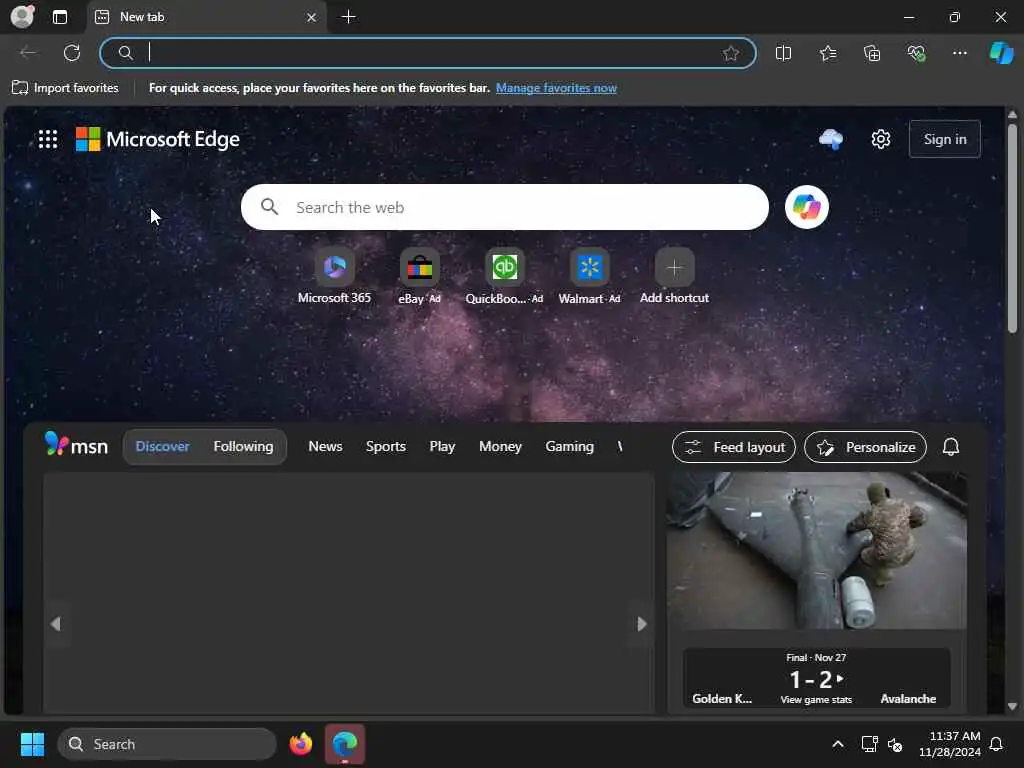This screenshot has height=768, width=1024.
Task: Open the network tray icon
Action: pyautogui.click(x=869, y=744)
